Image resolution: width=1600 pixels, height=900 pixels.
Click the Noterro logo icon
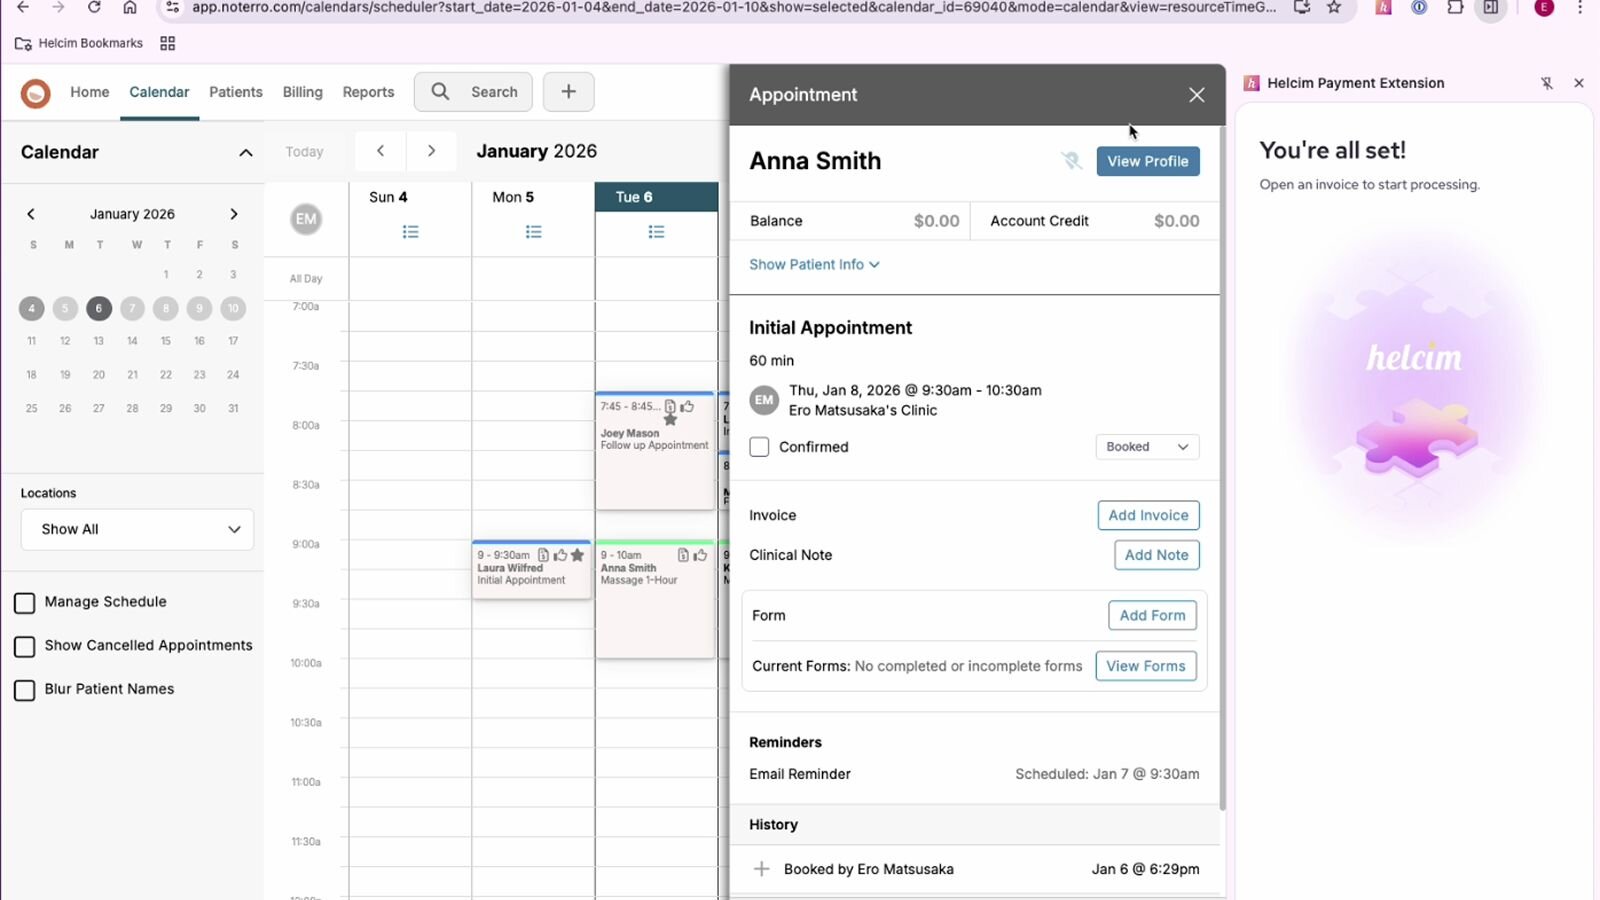(36, 93)
